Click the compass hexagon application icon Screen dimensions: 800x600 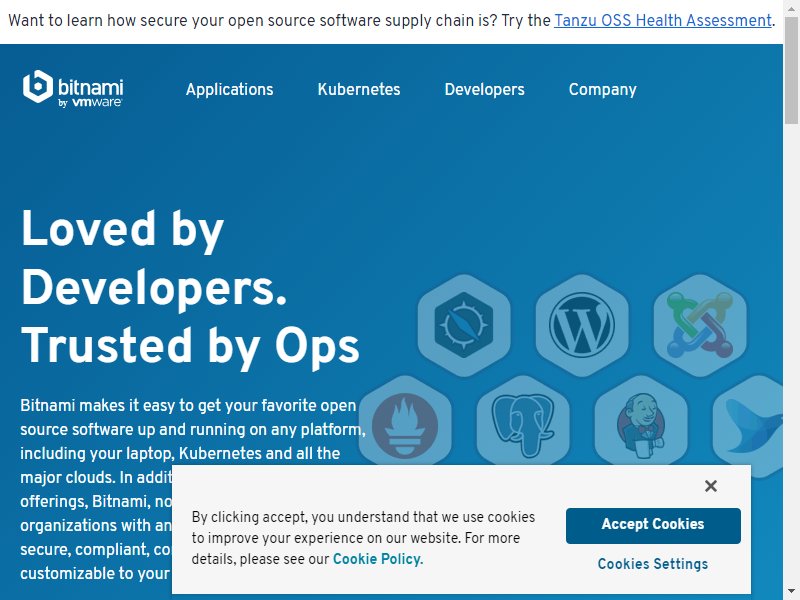(x=464, y=325)
